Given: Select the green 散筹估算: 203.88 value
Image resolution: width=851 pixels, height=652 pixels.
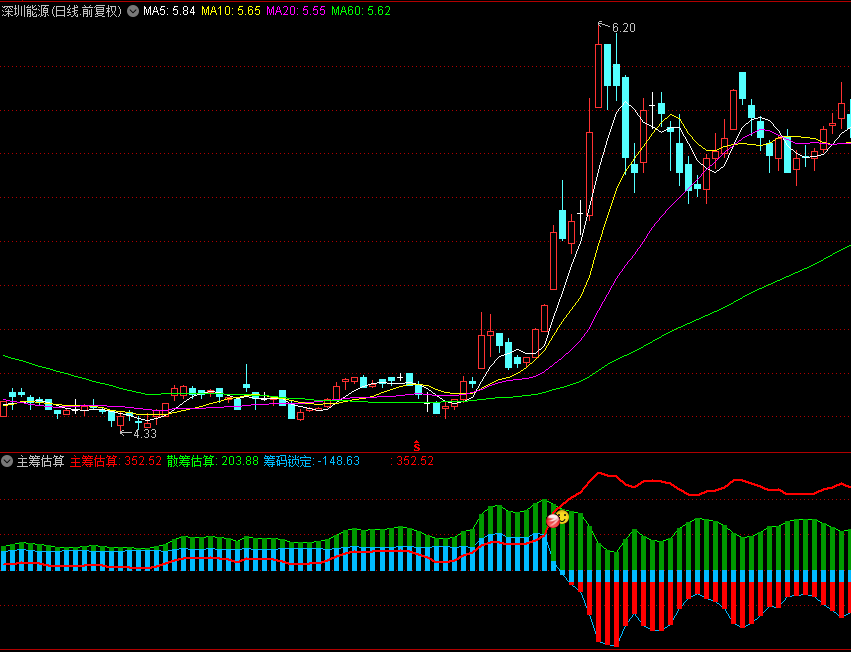Looking at the screenshot, I should click(x=213, y=461).
